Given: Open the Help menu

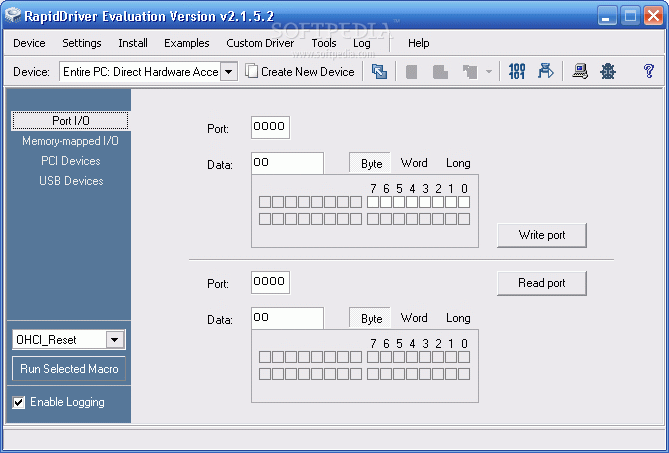Looking at the screenshot, I should (x=418, y=43).
